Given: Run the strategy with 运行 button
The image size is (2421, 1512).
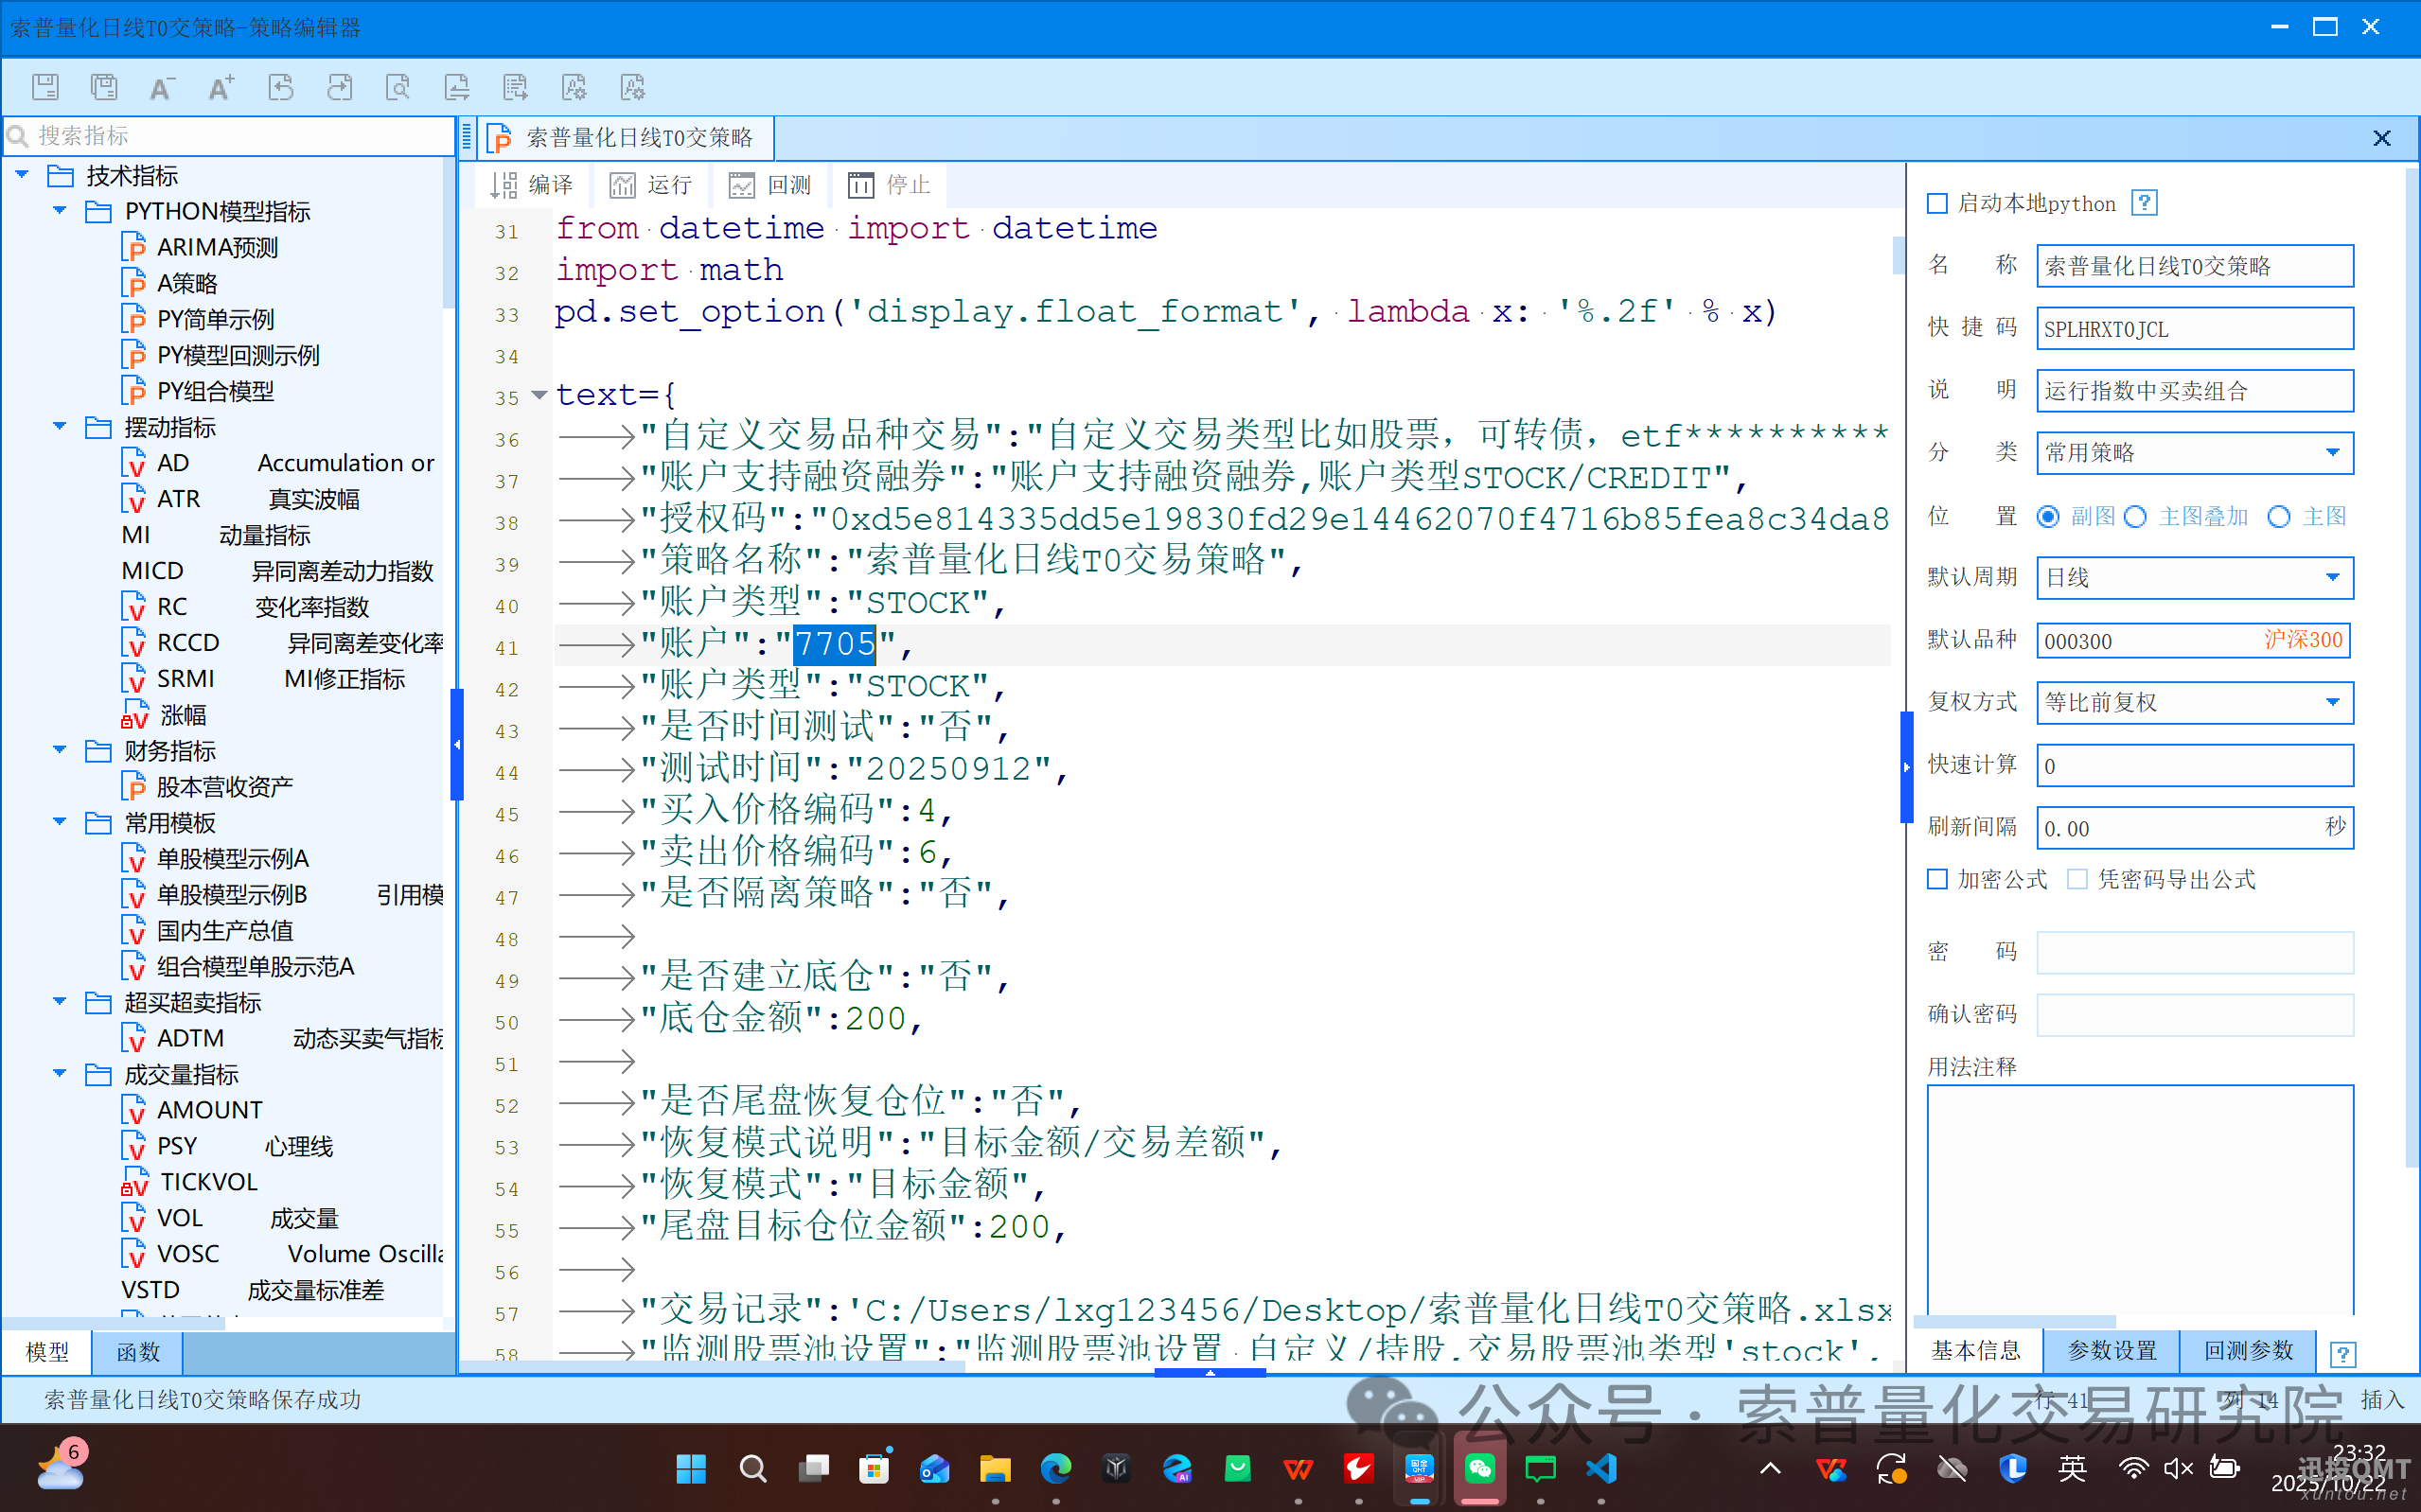Looking at the screenshot, I should click(651, 185).
